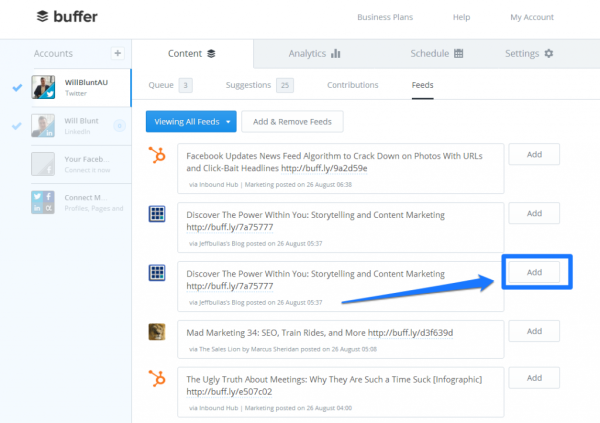Click the WillBluntAU Twitter profile picture
This screenshot has height=423, width=600.
[x=43, y=87]
